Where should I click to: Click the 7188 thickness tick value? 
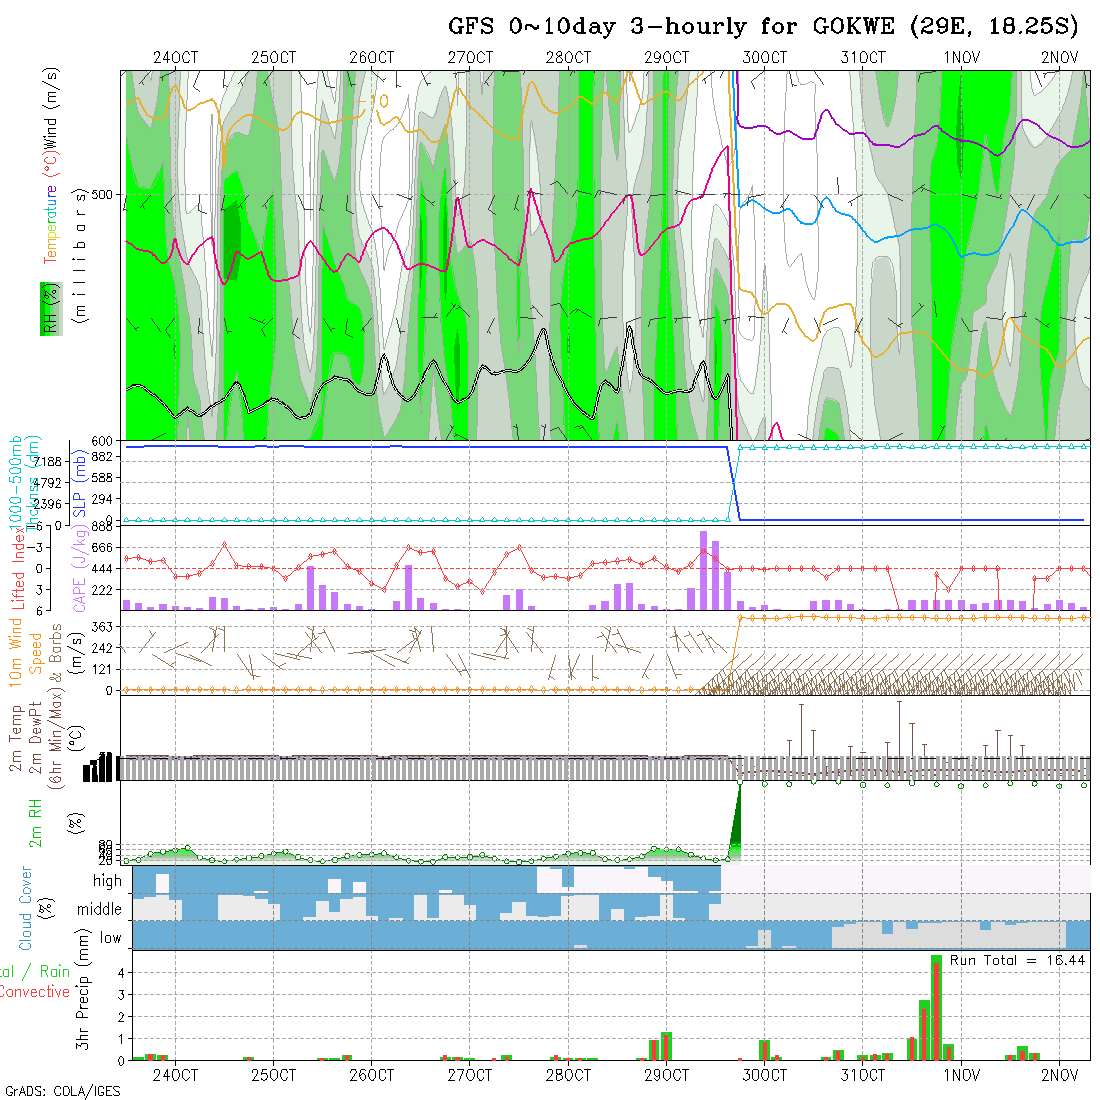point(48,462)
